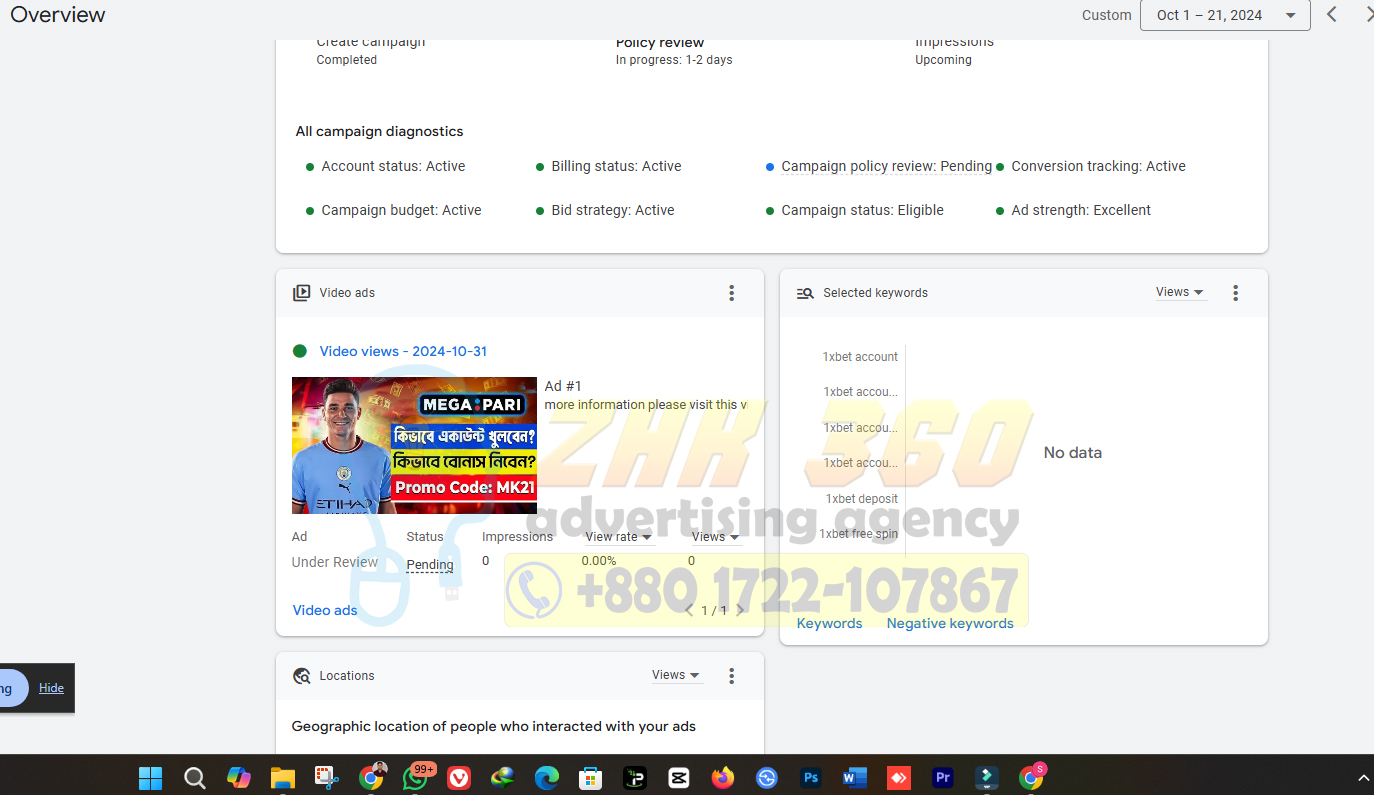The width and height of the screenshot is (1374, 795).
Task: Open the Video views - 2024-10-31 campaign link
Action: [x=403, y=351]
